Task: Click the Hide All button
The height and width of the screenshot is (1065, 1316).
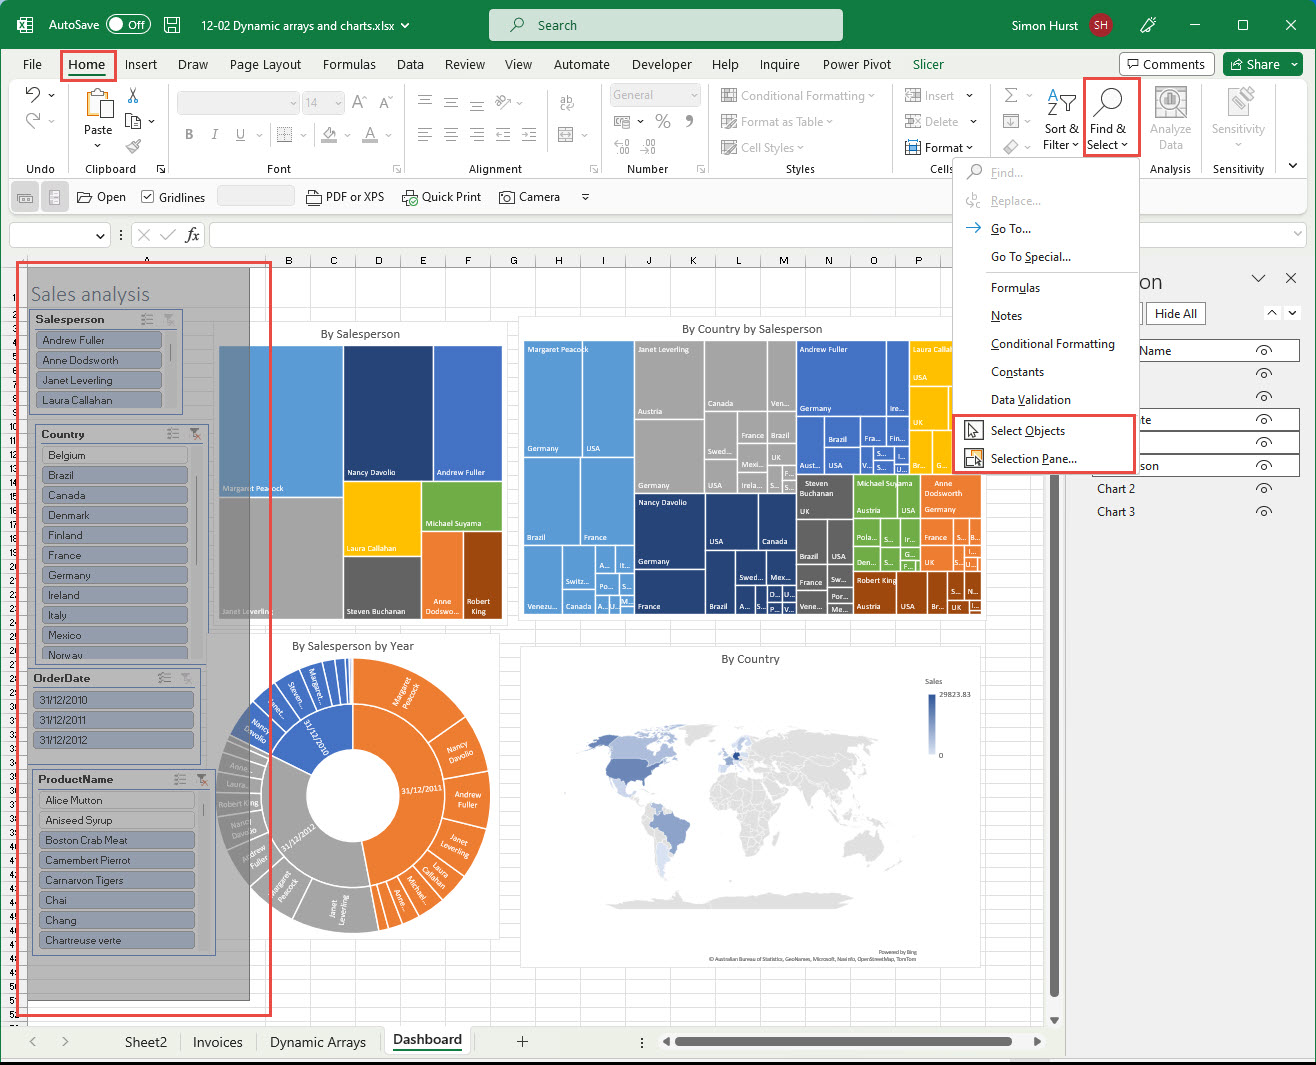Action: [1175, 313]
